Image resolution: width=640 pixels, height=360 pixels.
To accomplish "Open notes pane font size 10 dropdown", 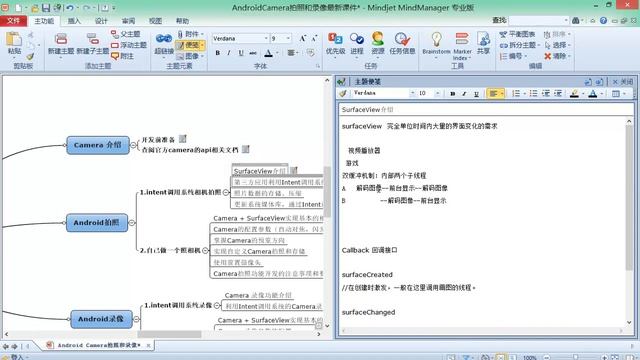I will tap(437, 93).
